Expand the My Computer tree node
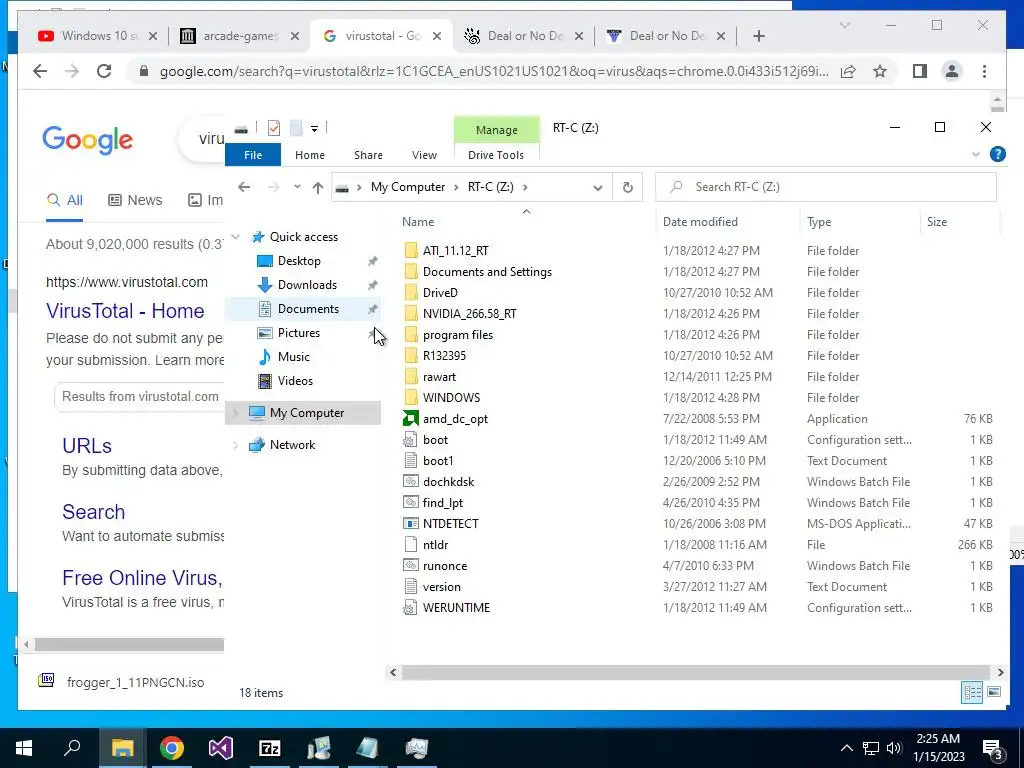 click(x=236, y=413)
